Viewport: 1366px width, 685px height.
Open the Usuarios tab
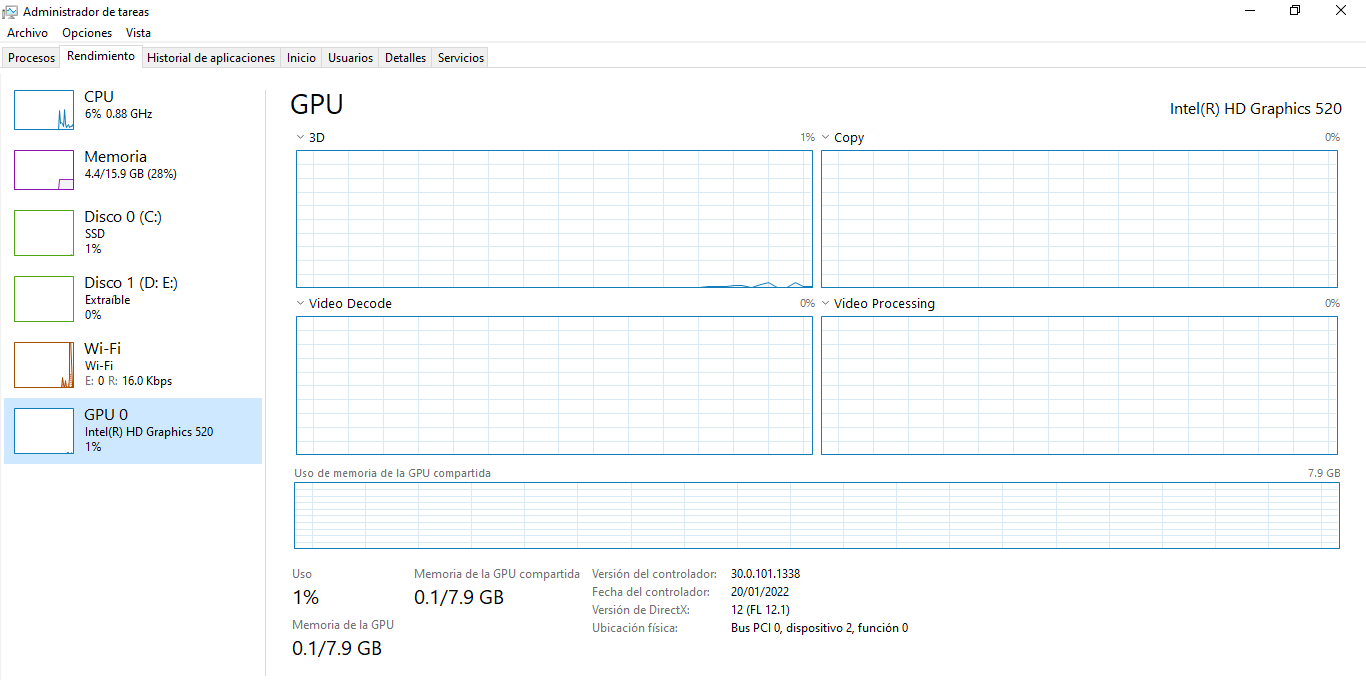[350, 58]
